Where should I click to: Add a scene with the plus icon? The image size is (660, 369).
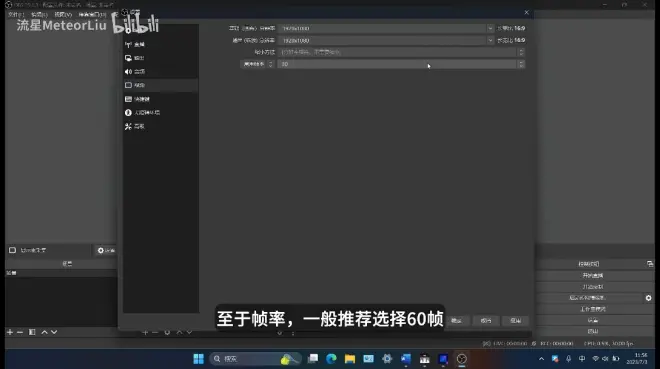click(10, 332)
